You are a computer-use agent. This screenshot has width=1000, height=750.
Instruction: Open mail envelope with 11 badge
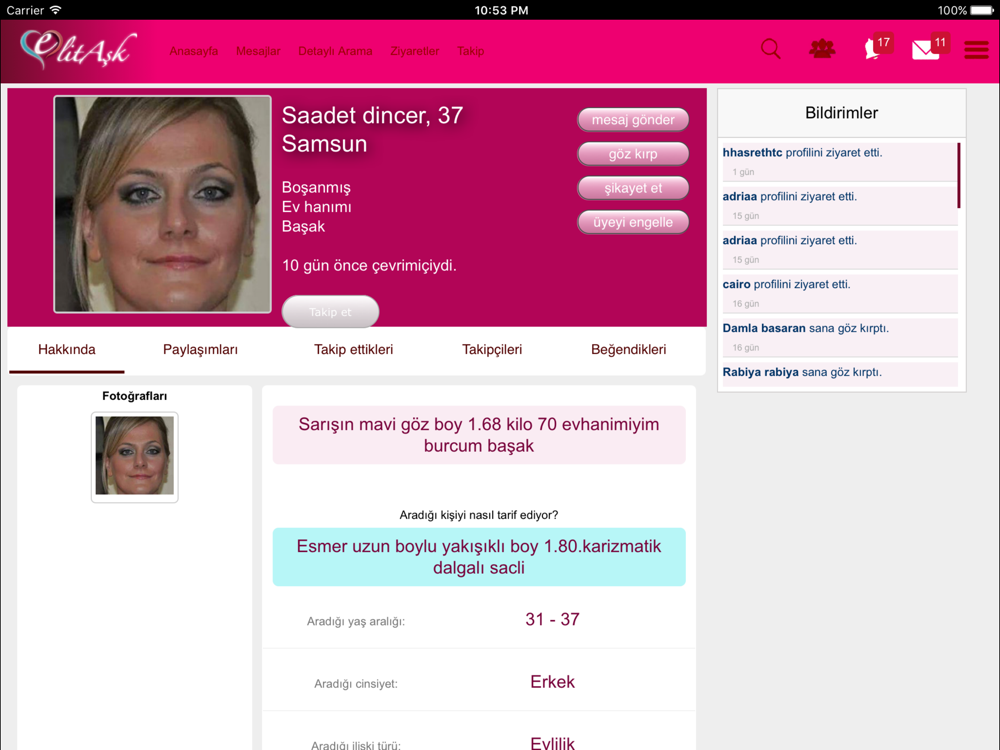(x=930, y=47)
